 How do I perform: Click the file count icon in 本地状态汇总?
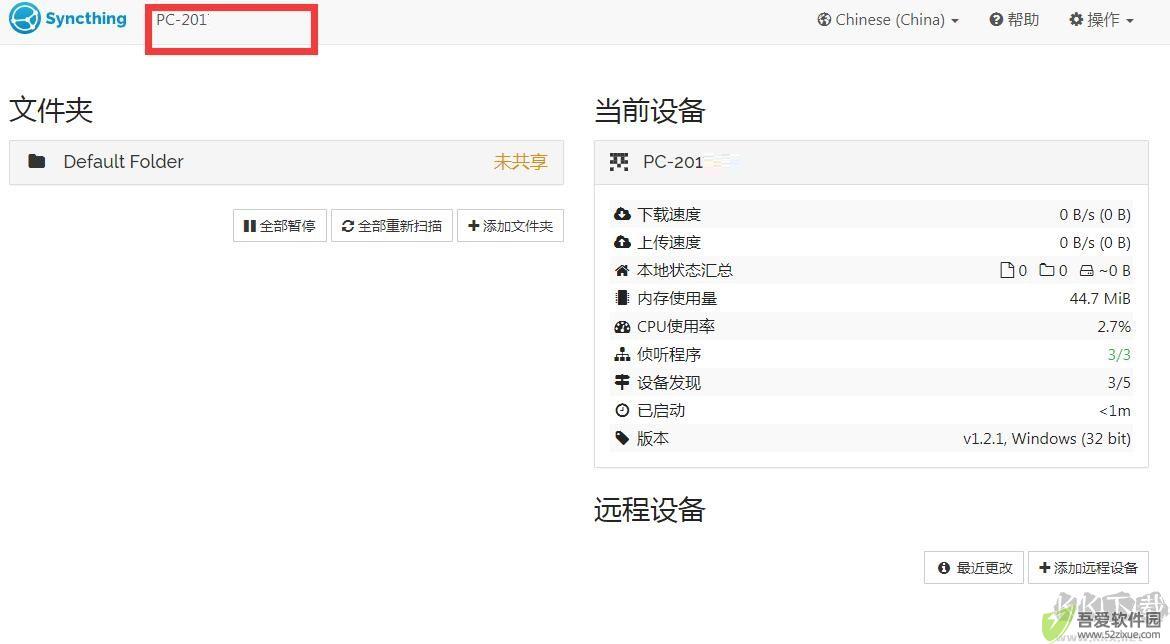1007,270
